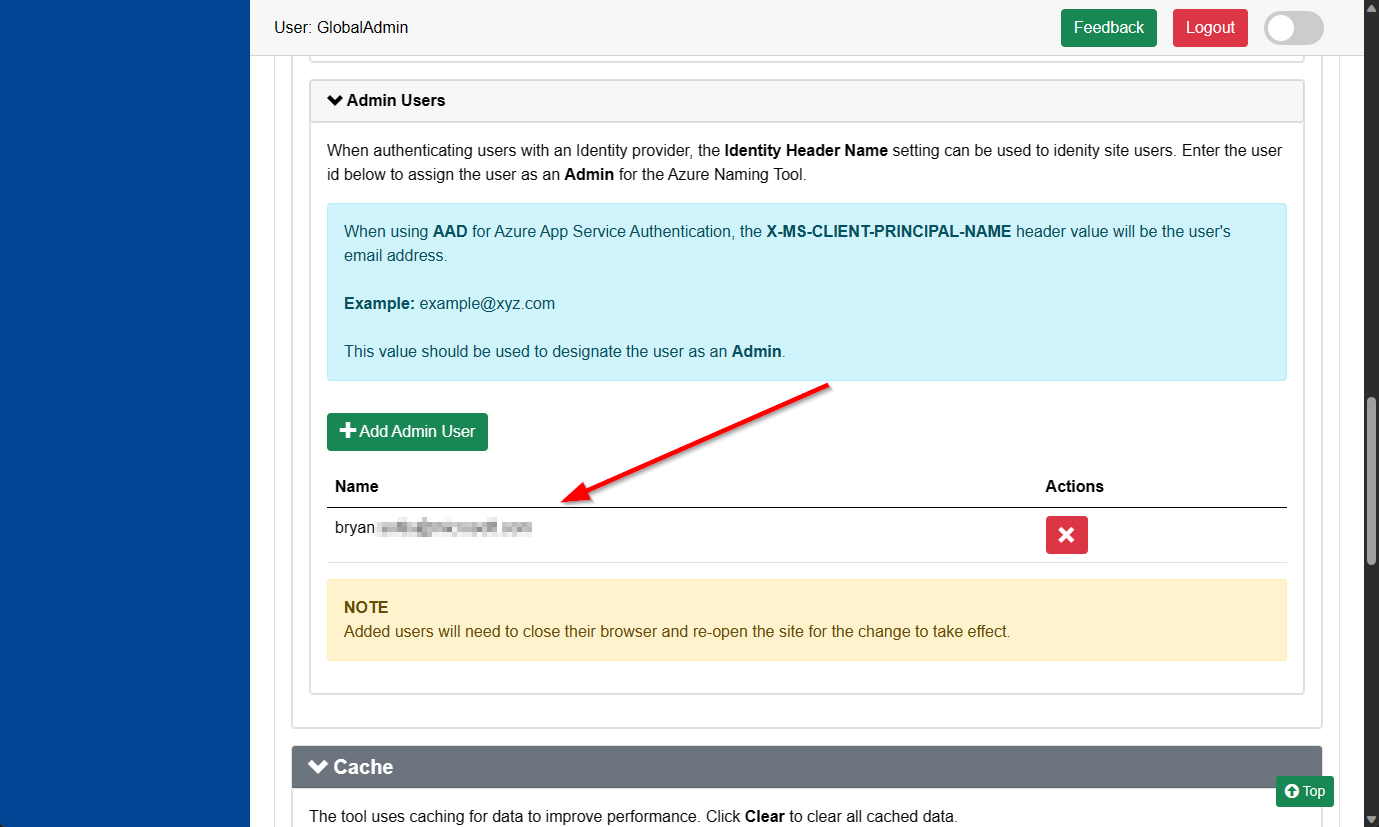1379x827 pixels.
Task: Click the yellow NOTE message box
Action: [x=806, y=620]
